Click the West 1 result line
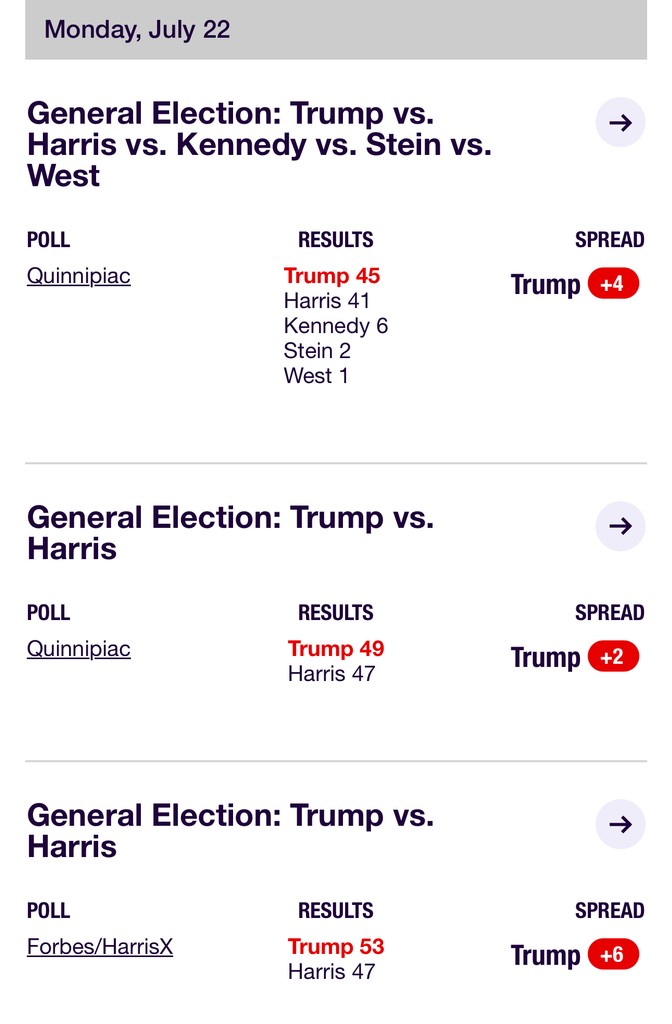 coord(316,376)
